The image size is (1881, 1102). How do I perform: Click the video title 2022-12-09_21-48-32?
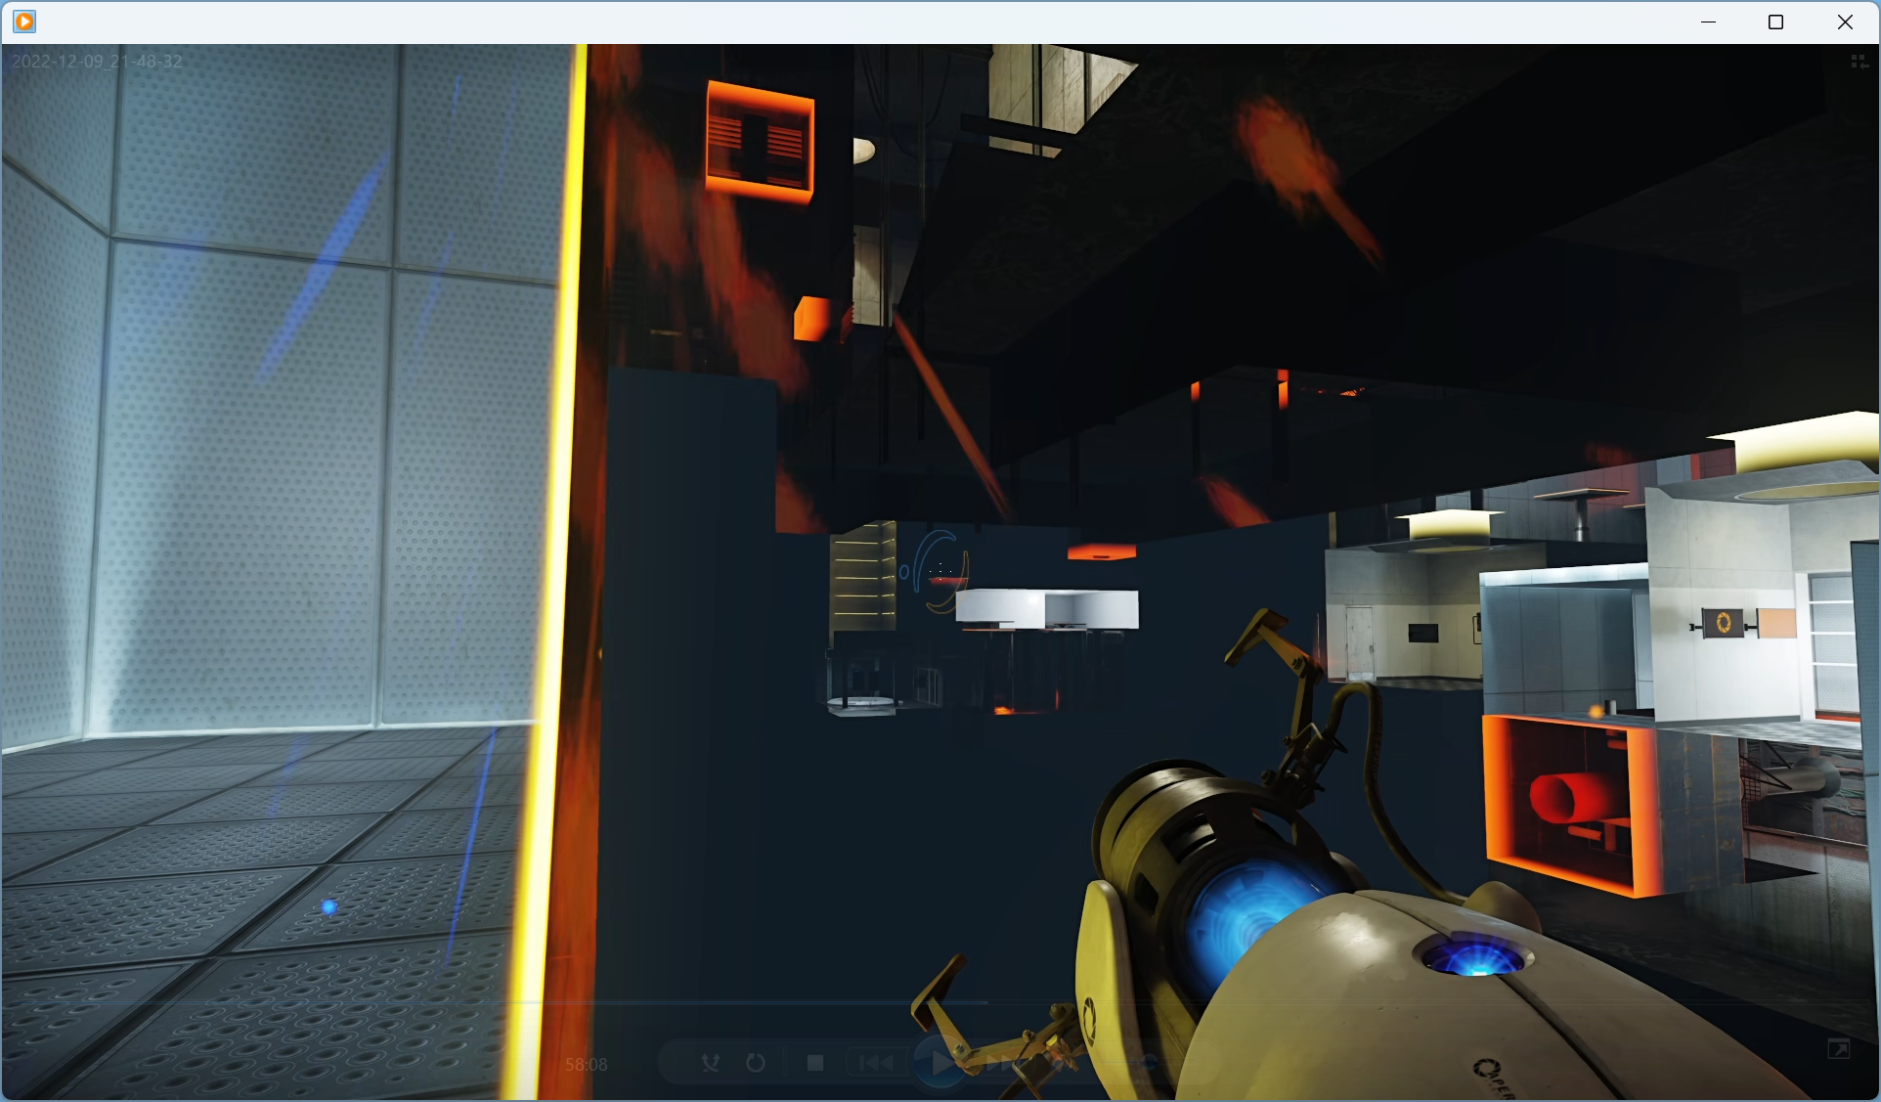pos(97,61)
